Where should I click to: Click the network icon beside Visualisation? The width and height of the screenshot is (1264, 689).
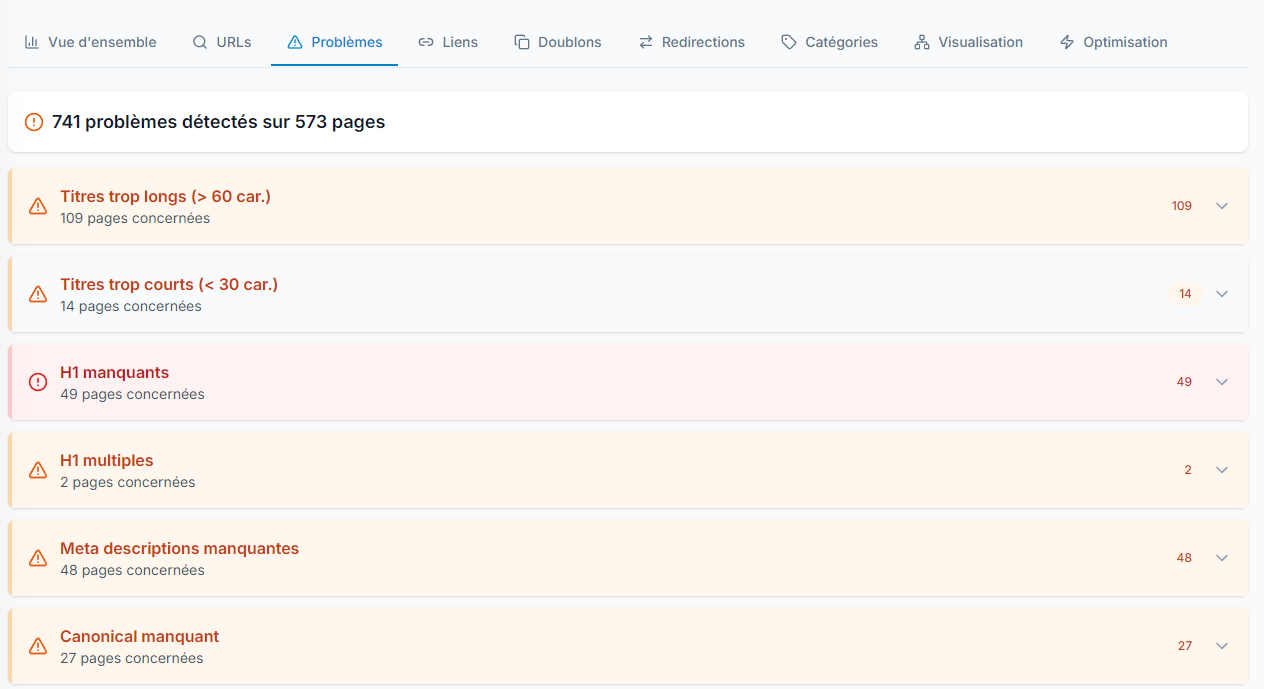click(x=922, y=42)
